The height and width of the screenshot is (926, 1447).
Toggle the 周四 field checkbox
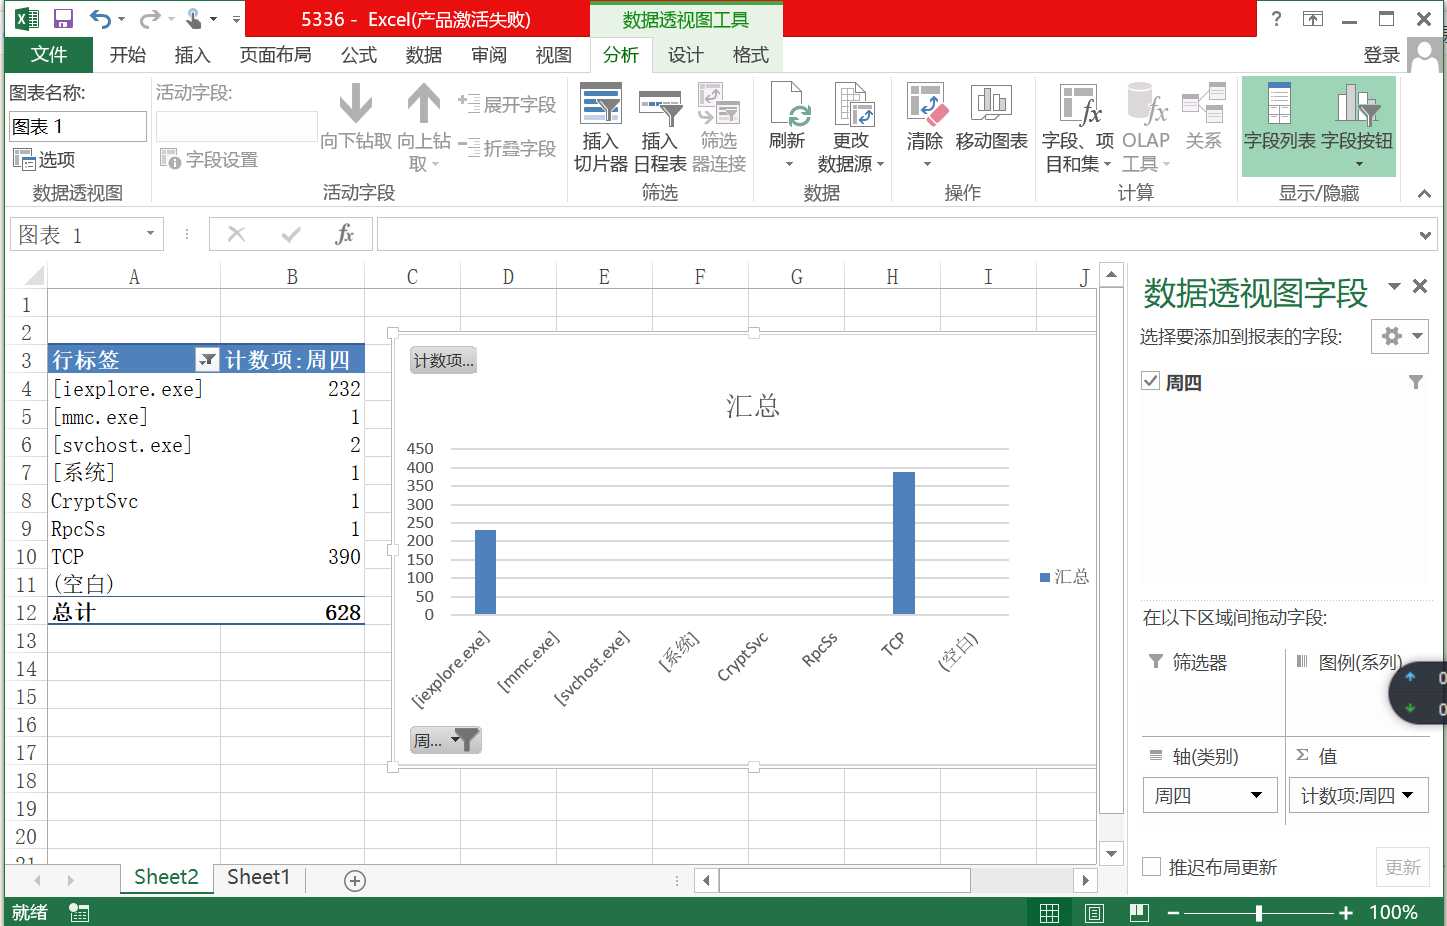[1151, 381]
